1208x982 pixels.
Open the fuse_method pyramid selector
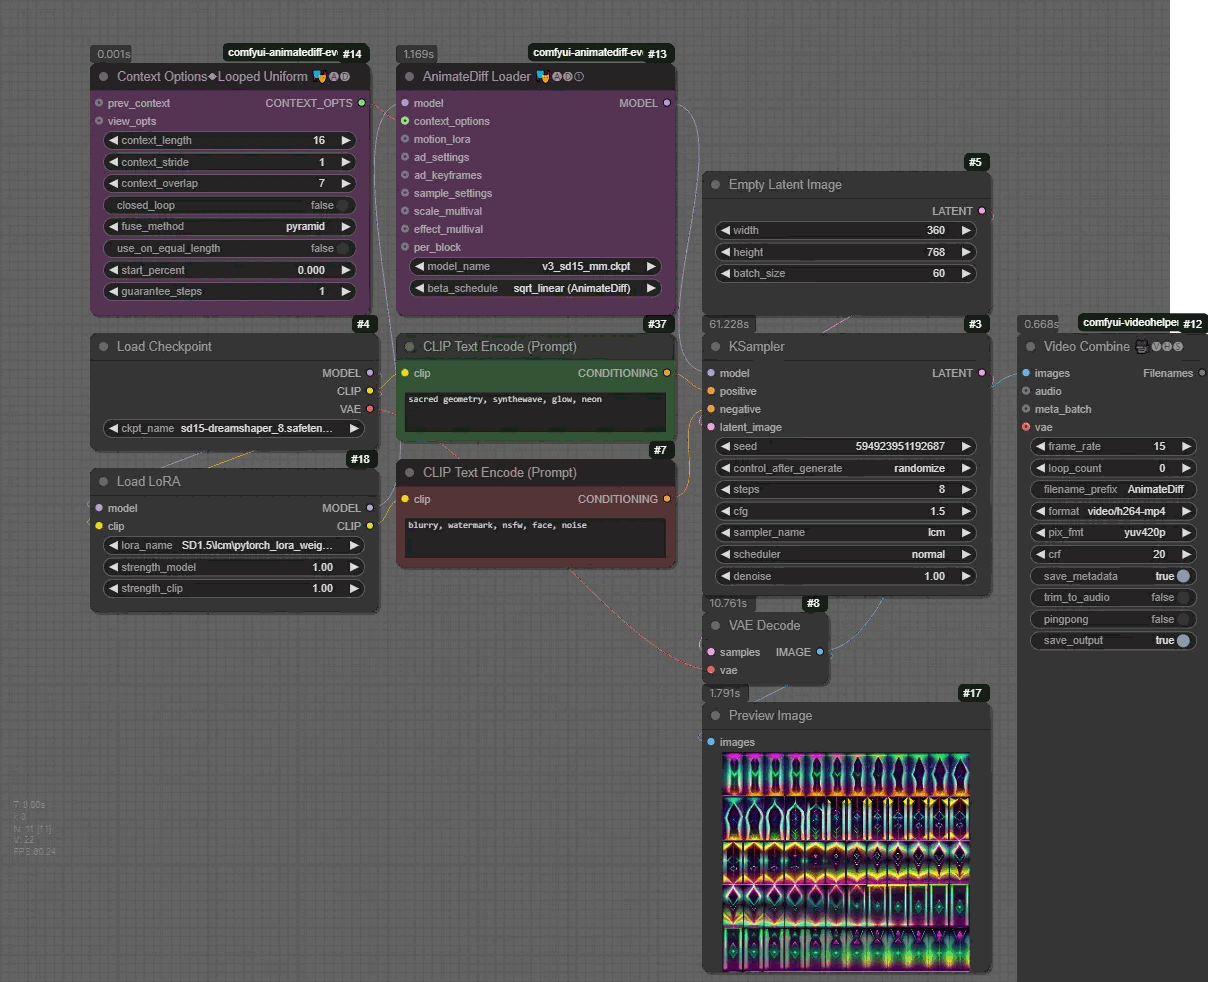[230, 227]
